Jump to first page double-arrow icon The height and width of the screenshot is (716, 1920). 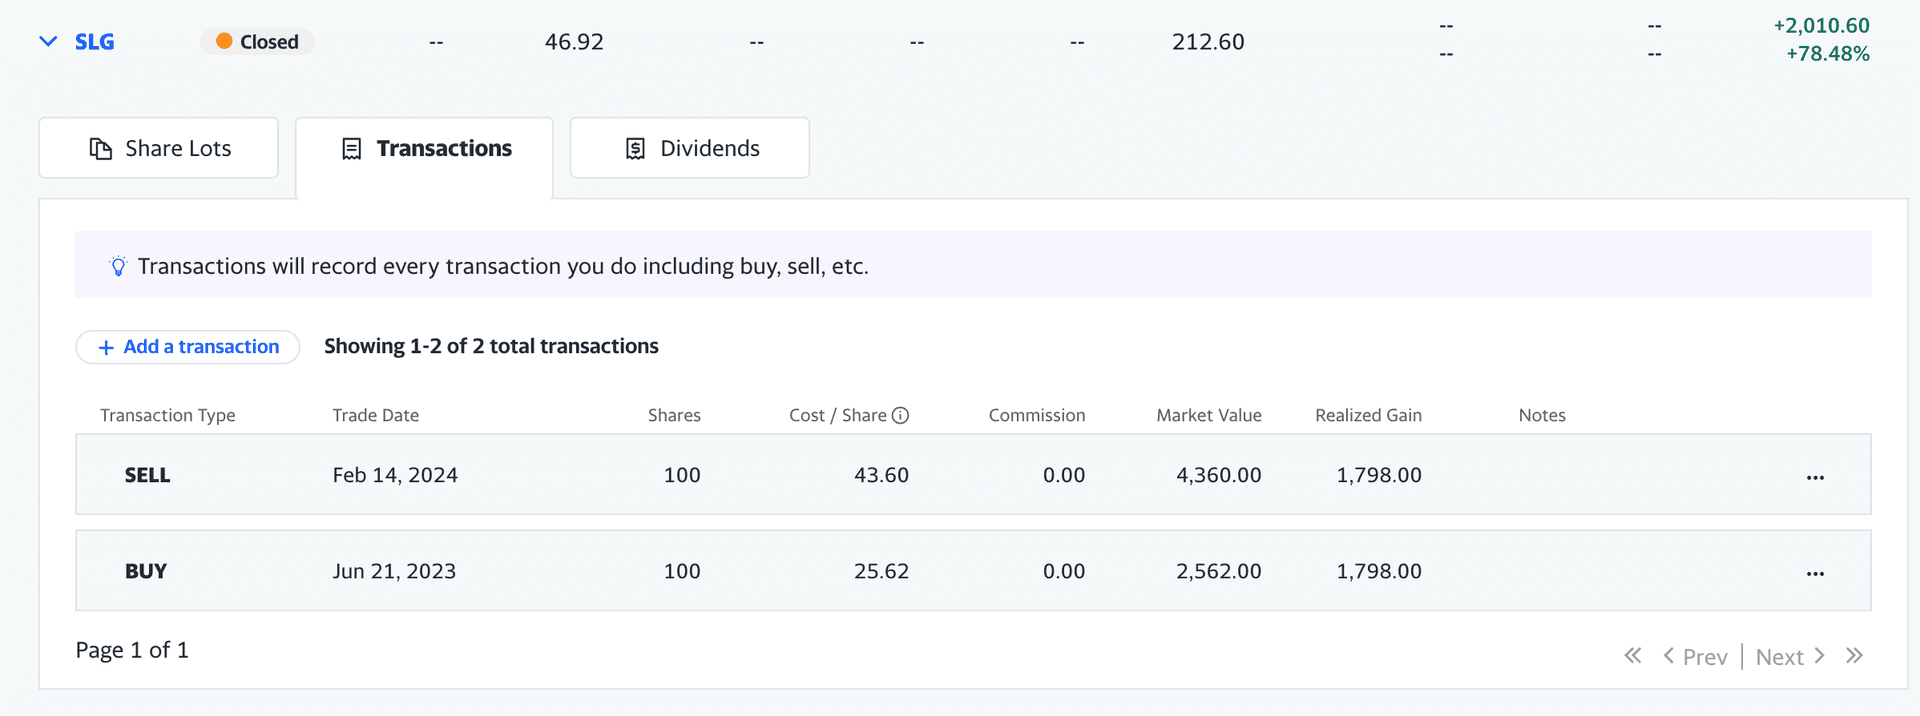[x=1632, y=656]
